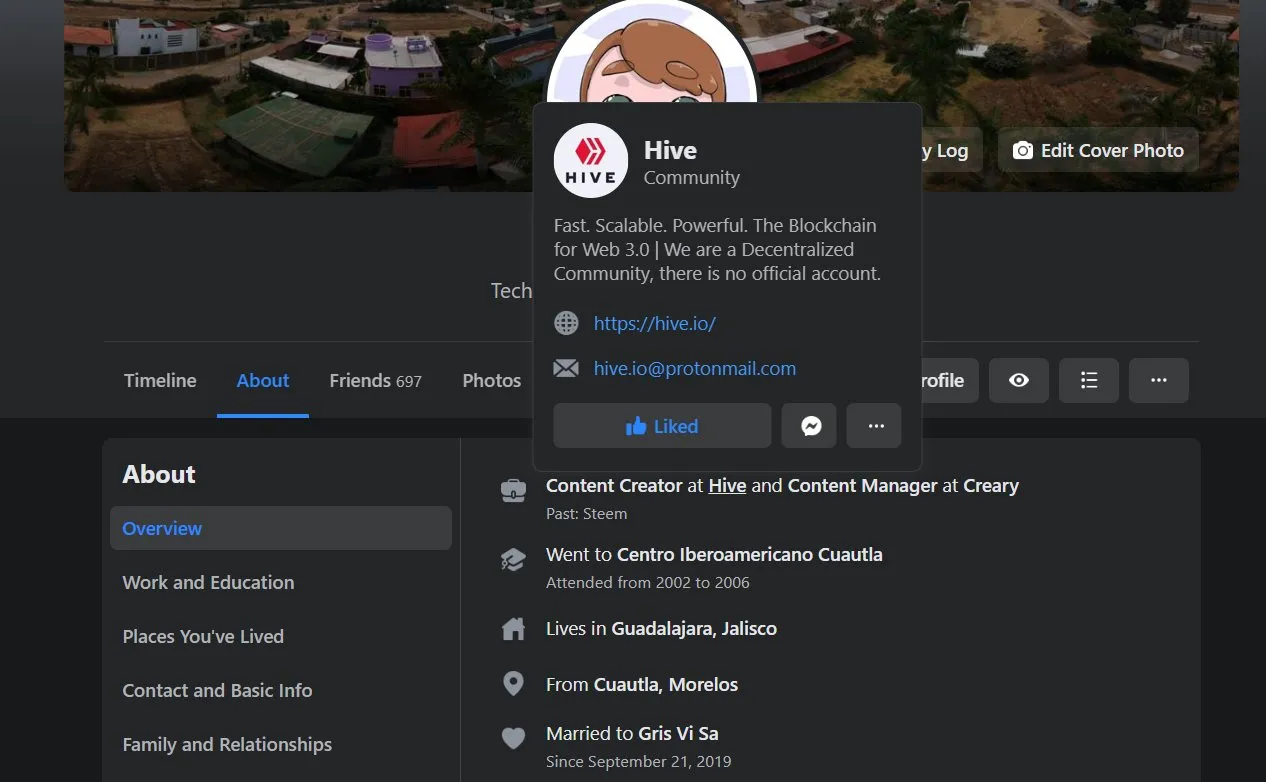This screenshot has height=782, width=1266.
Task: Click the Community category label
Action: tap(692, 178)
